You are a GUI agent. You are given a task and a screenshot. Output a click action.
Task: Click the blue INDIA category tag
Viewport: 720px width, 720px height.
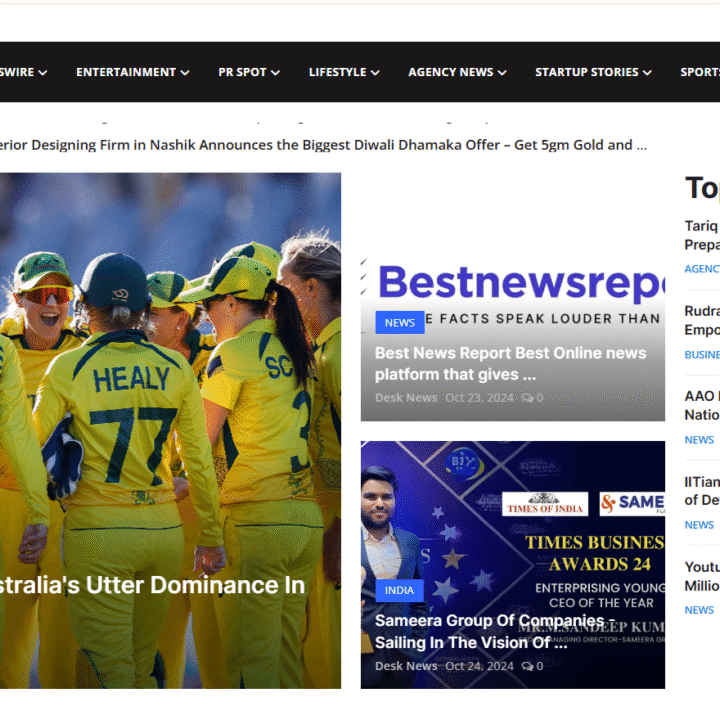click(399, 590)
